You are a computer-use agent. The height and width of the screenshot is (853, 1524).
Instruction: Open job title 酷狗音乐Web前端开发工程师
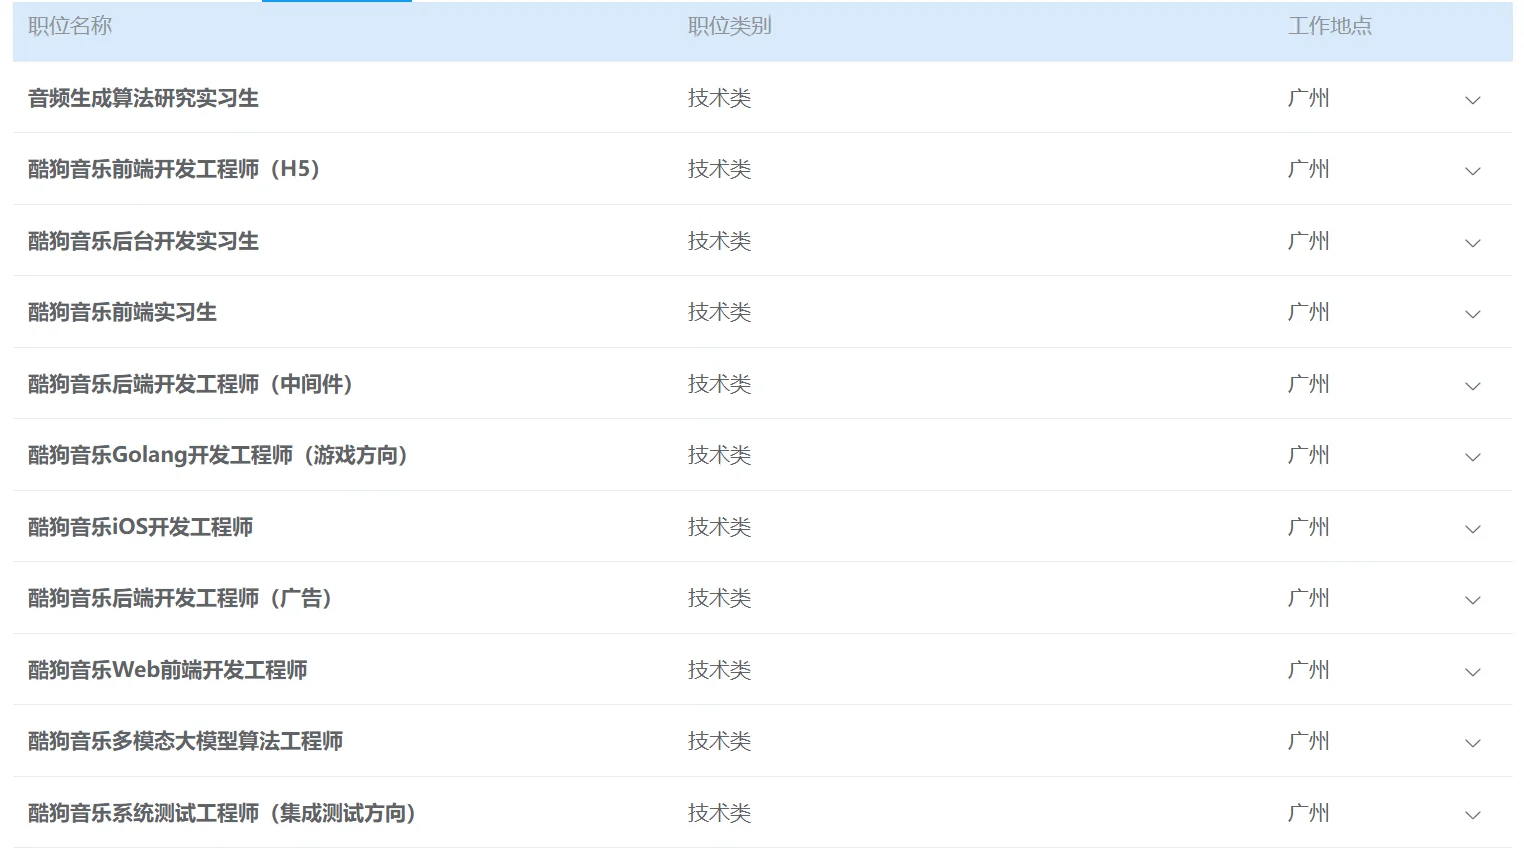(x=167, y=670)
